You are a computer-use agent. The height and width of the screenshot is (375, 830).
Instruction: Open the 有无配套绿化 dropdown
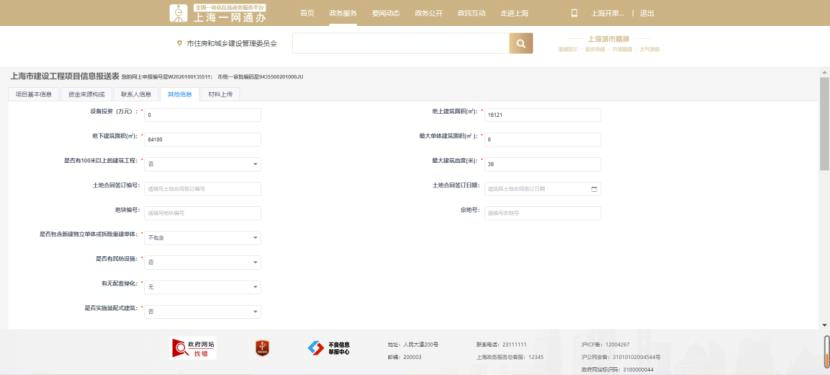pos(202,287)
